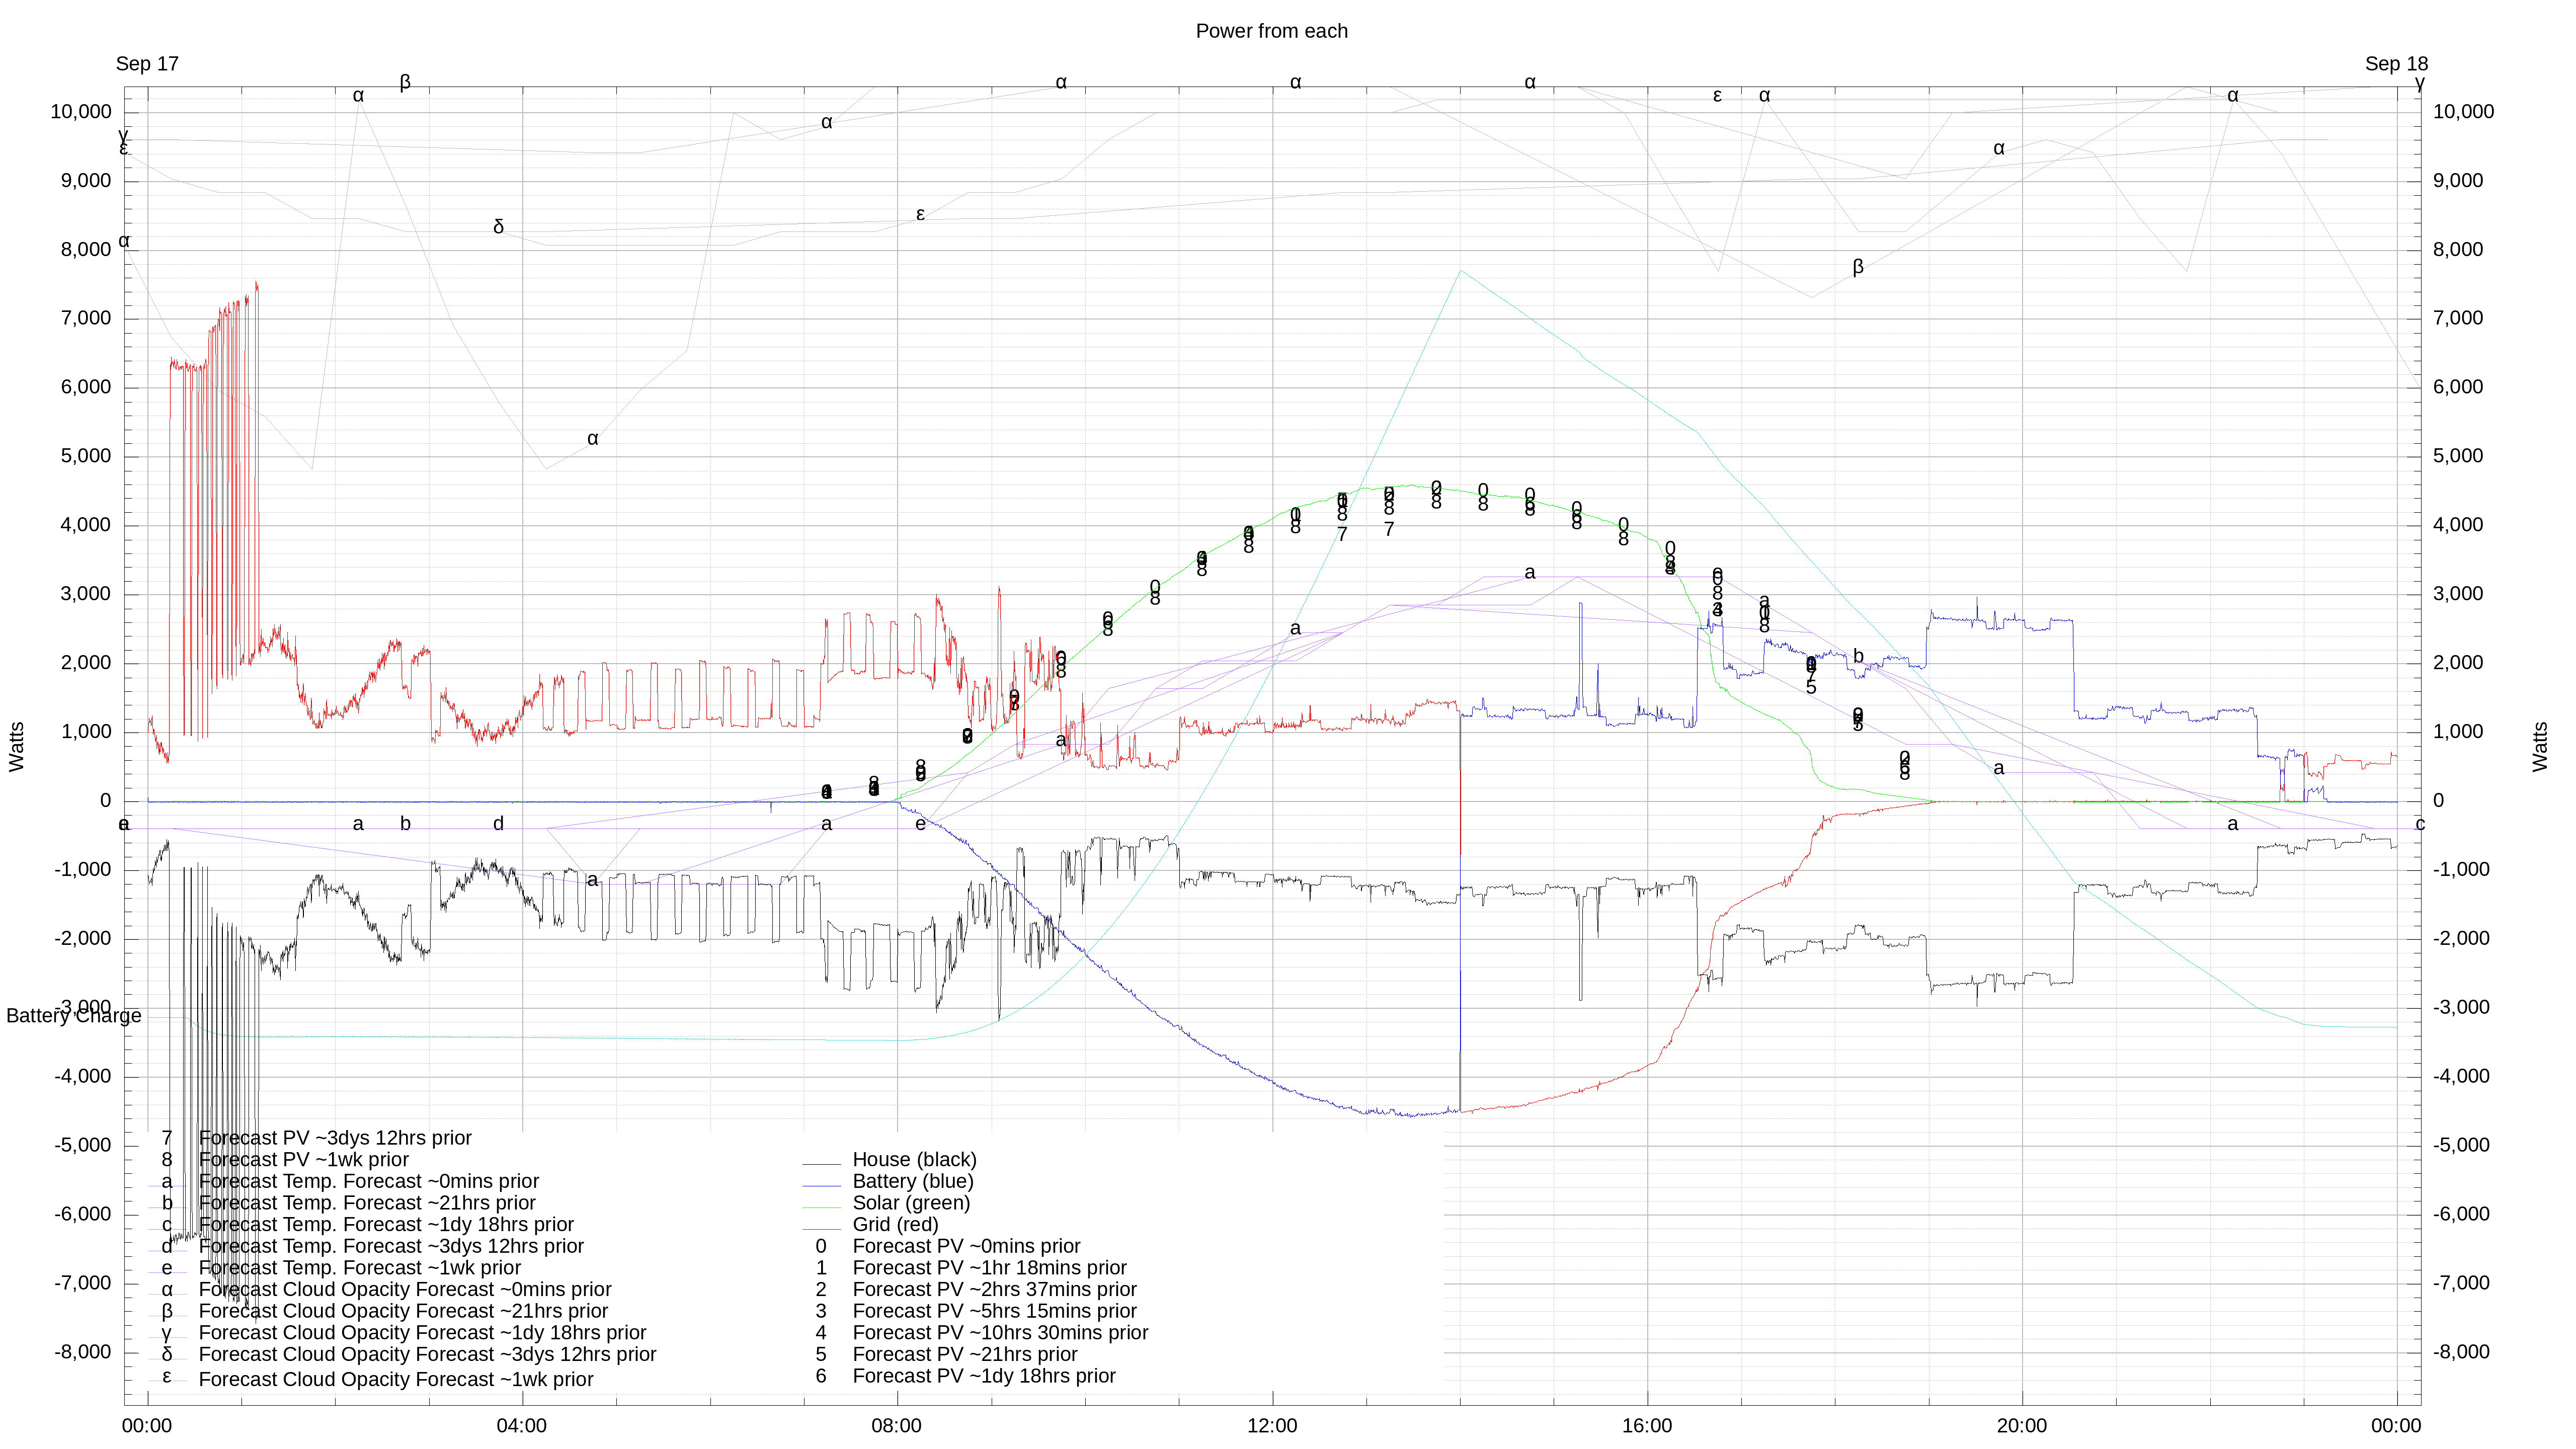Click the 'Battery Charge' label
This screenshot has width=2576, height=1449.
coord(74,1016)
